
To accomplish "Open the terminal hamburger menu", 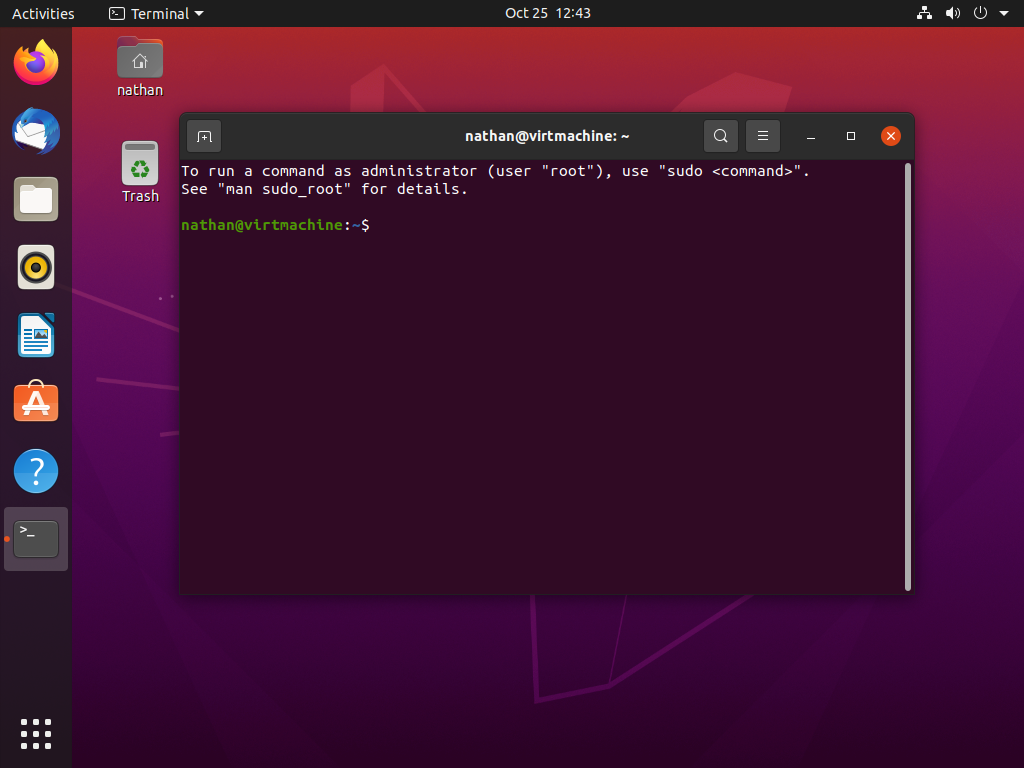I will pos(763,136).
